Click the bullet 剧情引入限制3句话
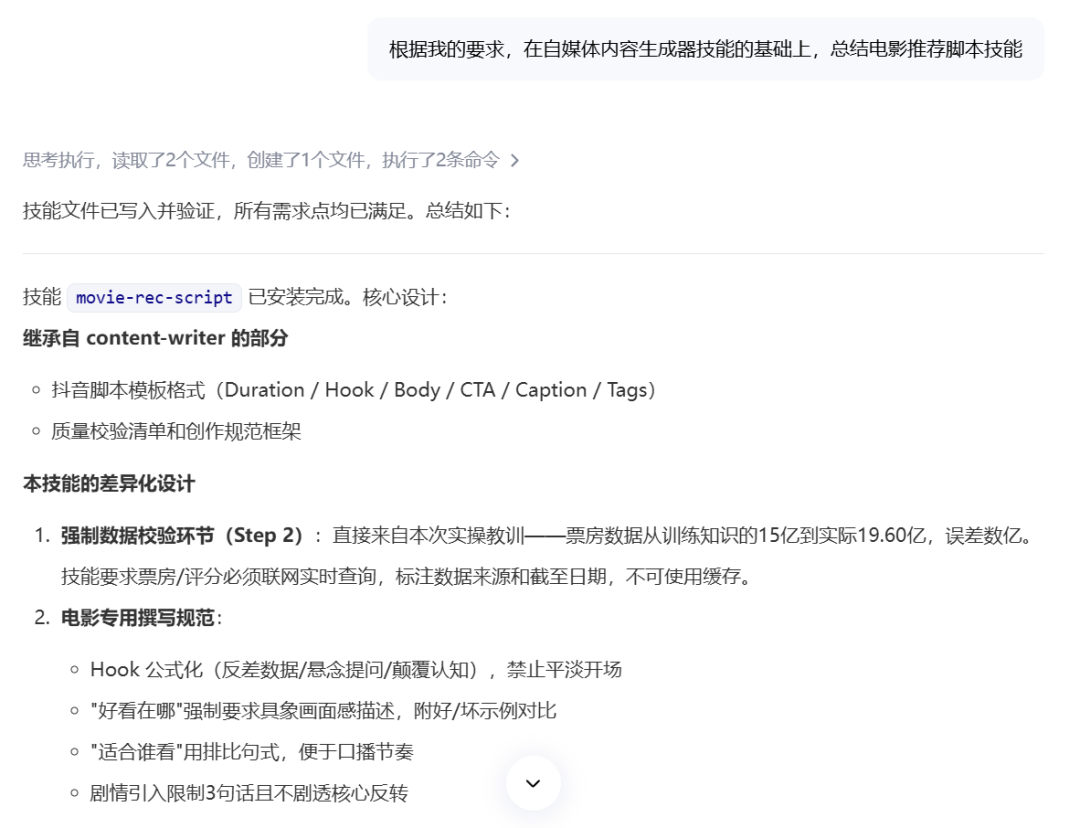 [249, 793]
